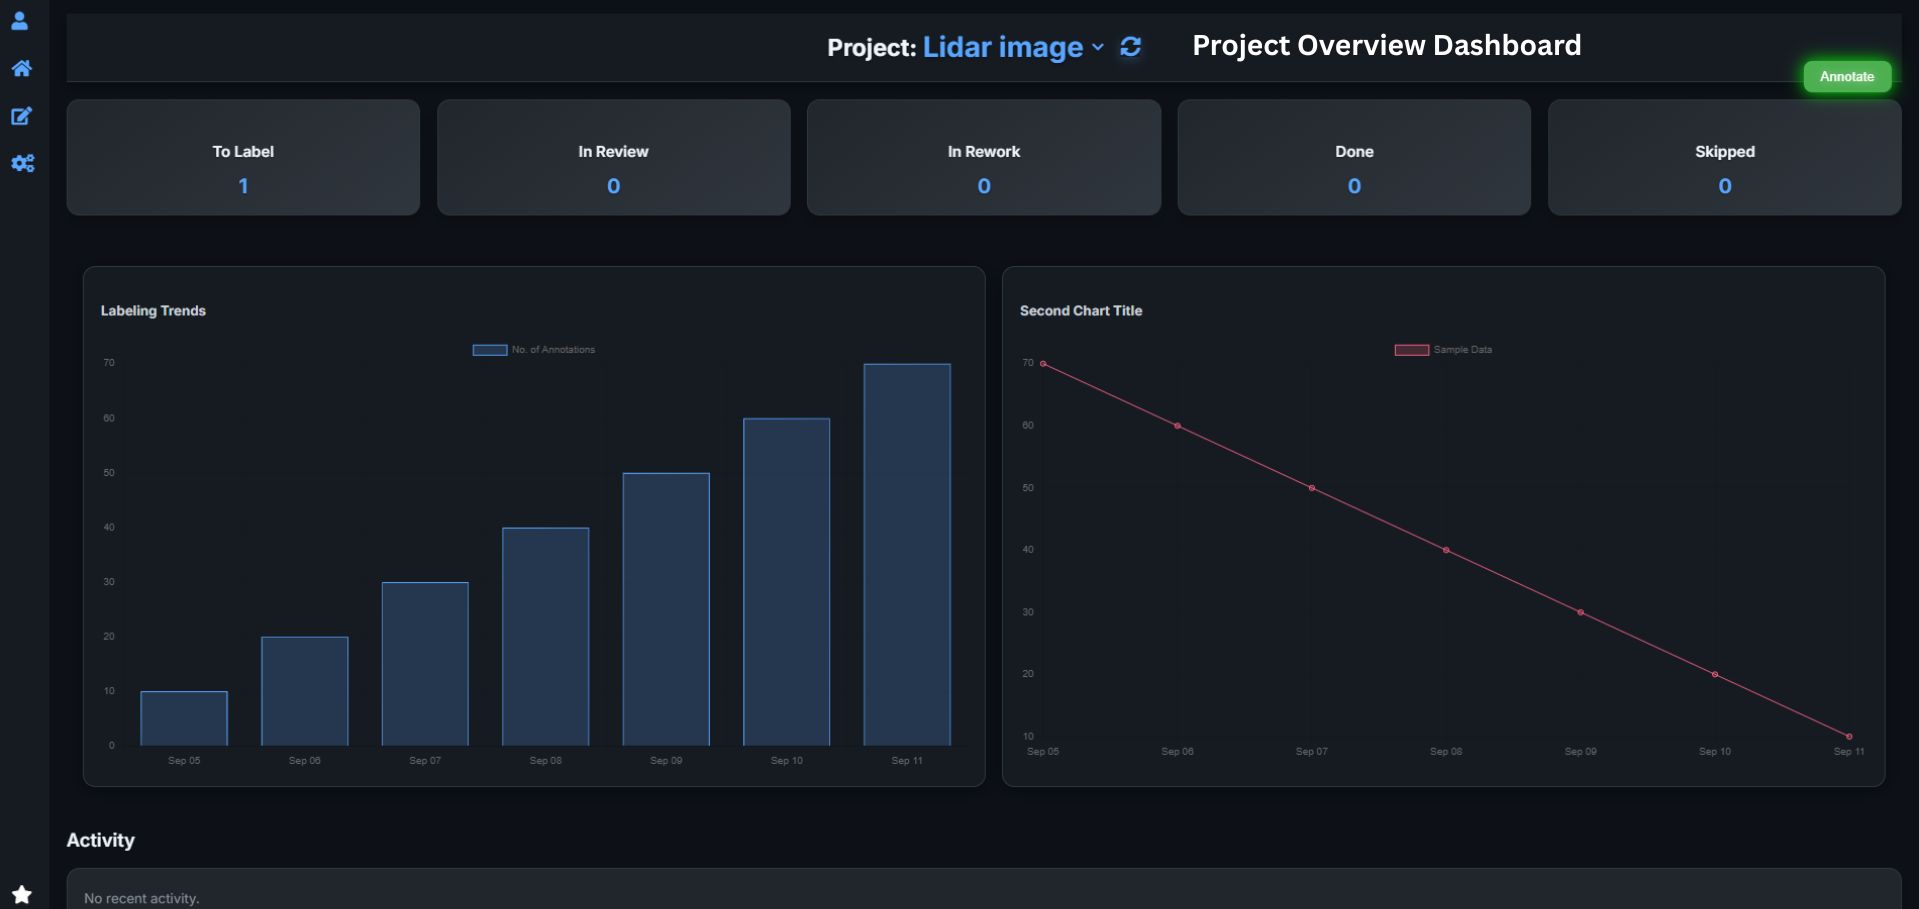The width and height of the screenshot is (1919, 909).
Task: Click the Sep 08 bar in Labeling Trends
Action: click(545, 636)
